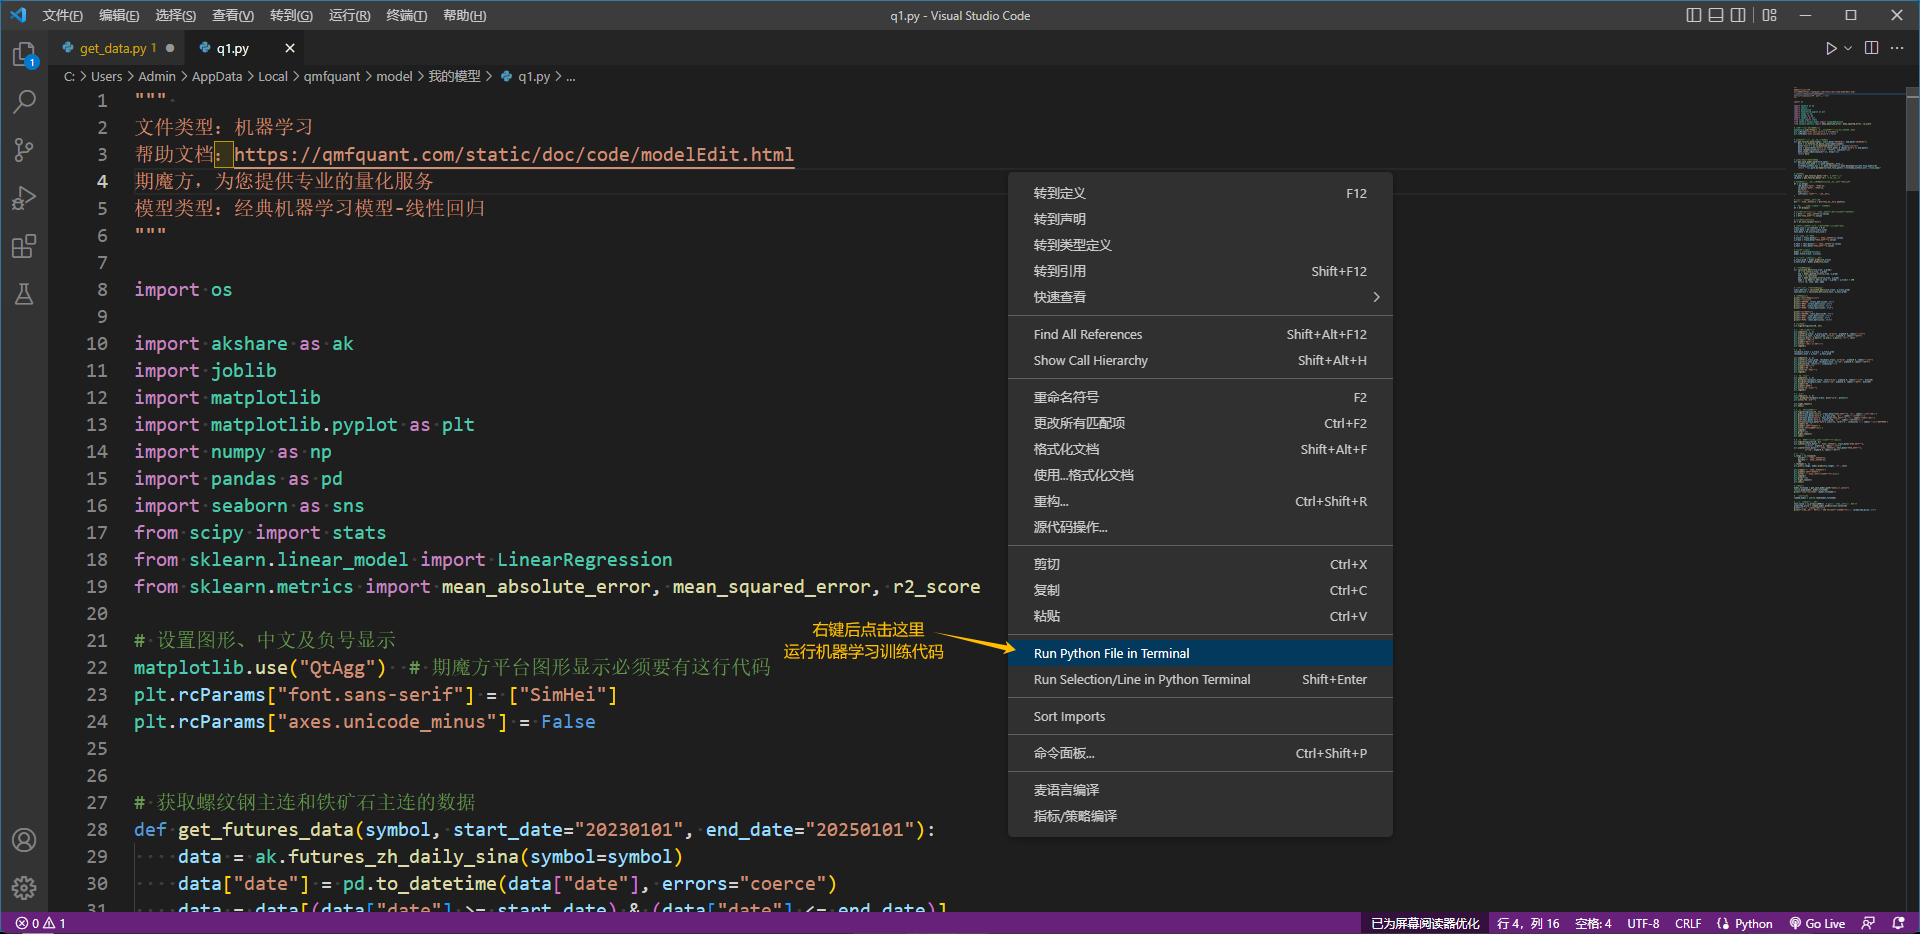
Task: Select 转到引用 from context menu
Action: pos(1200,271)
